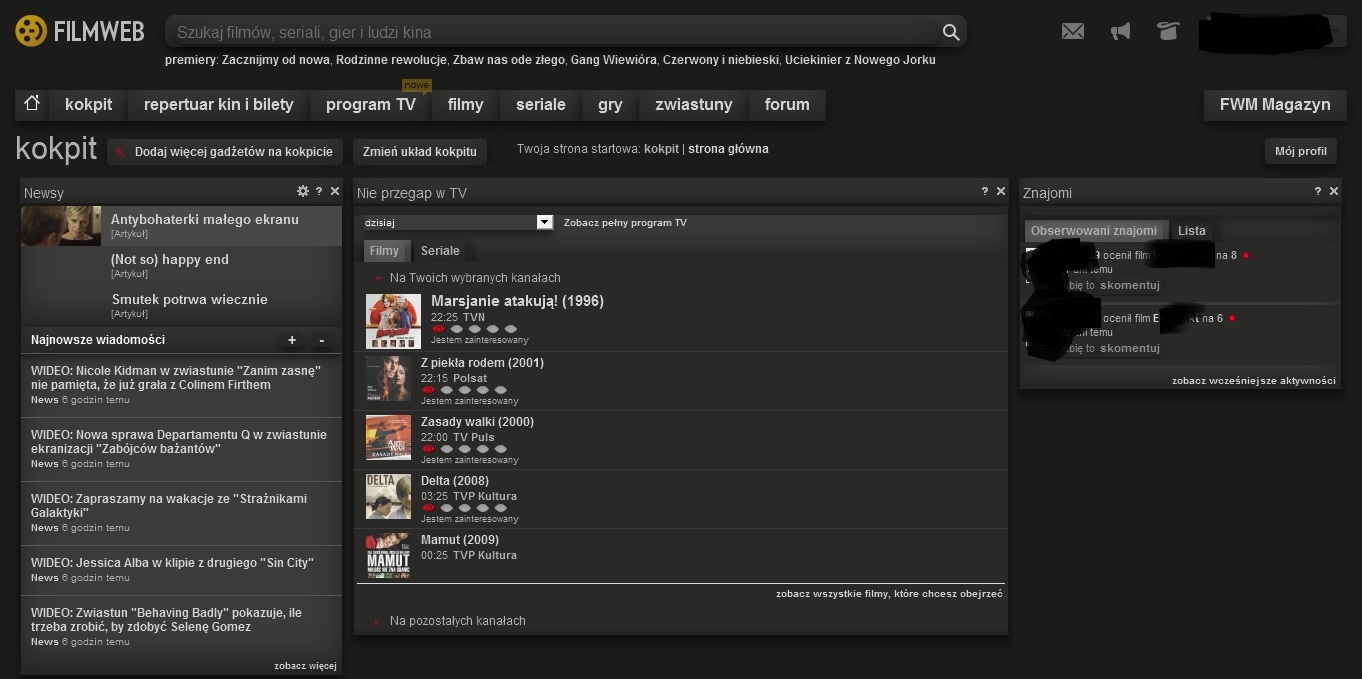Select the Lista tab in Znajomi panel

[x=1192, y=230]
